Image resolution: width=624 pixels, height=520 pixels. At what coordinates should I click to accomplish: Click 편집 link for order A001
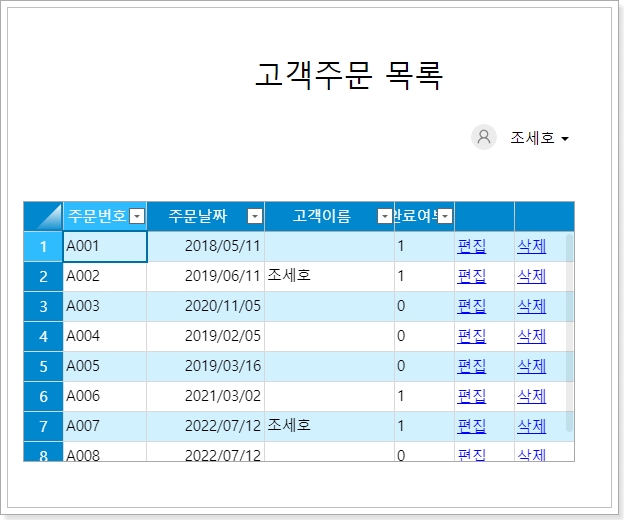pos(471,246)
